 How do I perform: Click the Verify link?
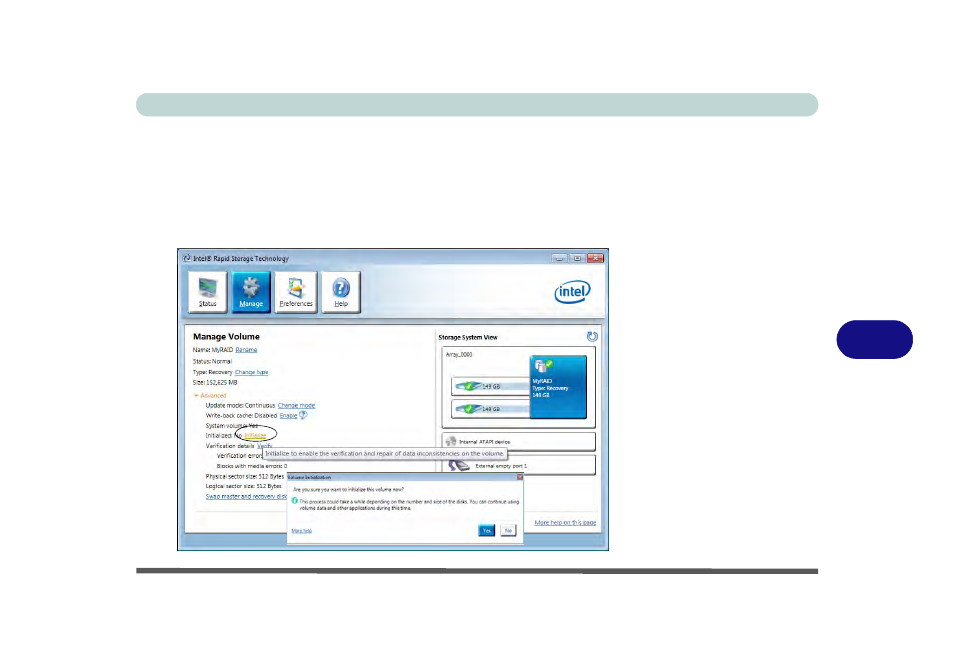264,446
